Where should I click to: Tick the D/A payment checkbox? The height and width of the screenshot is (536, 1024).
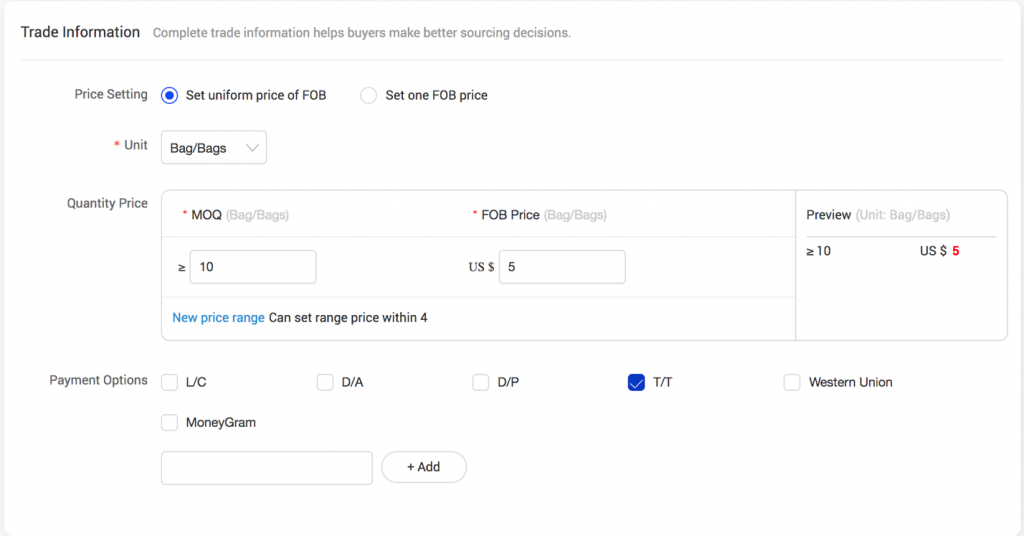(x=325, y=383)
